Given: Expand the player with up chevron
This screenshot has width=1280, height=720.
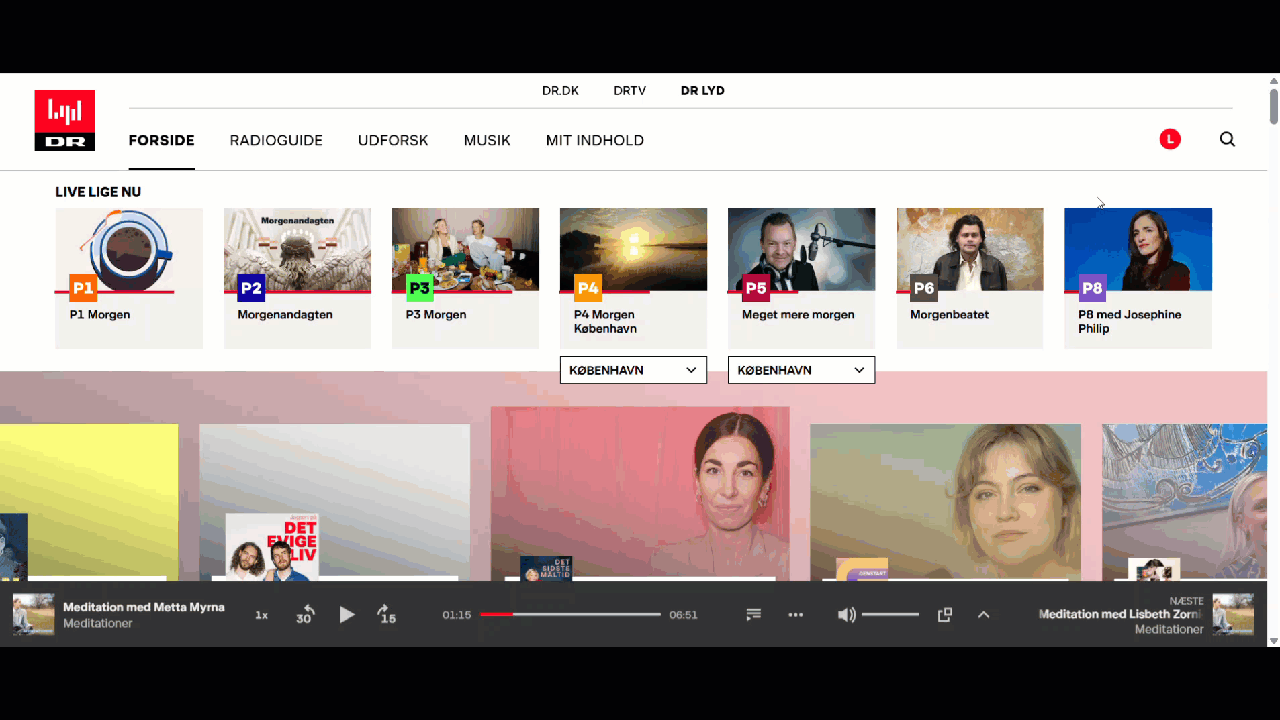Looking at the screenshot, I should (x=983, y=615).
